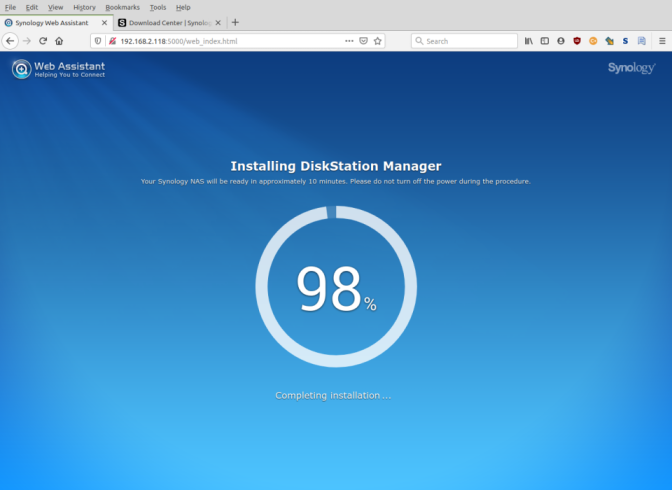Click the insecure connection padlock icon
Screen dimensions: 672x490
(x=112, y=41)
